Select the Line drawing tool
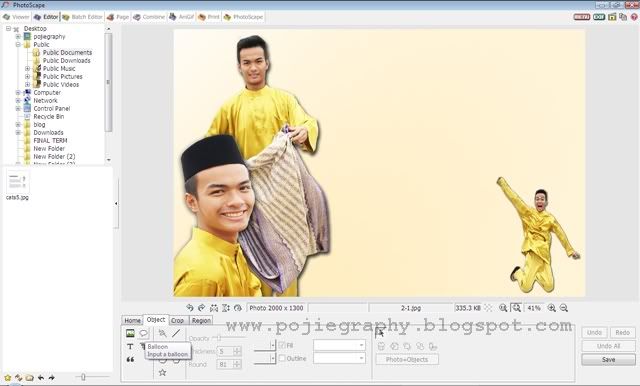This screenshot has height=386, width=640. (x=176, y=333)
